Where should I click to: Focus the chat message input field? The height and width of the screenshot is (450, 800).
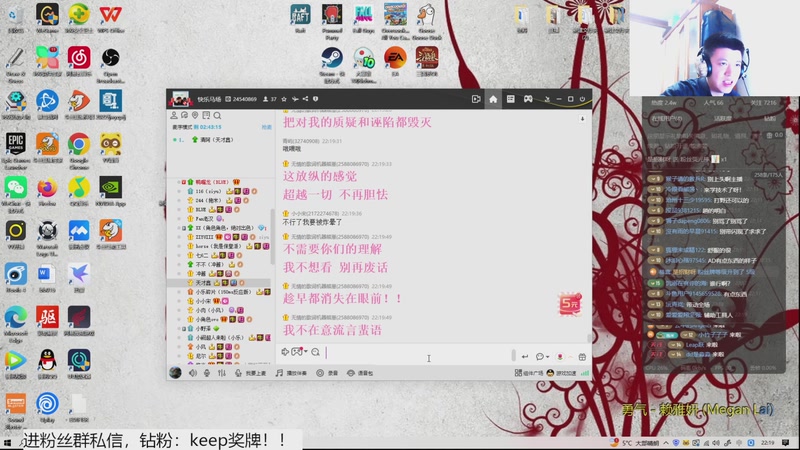[x=417, y=353]
